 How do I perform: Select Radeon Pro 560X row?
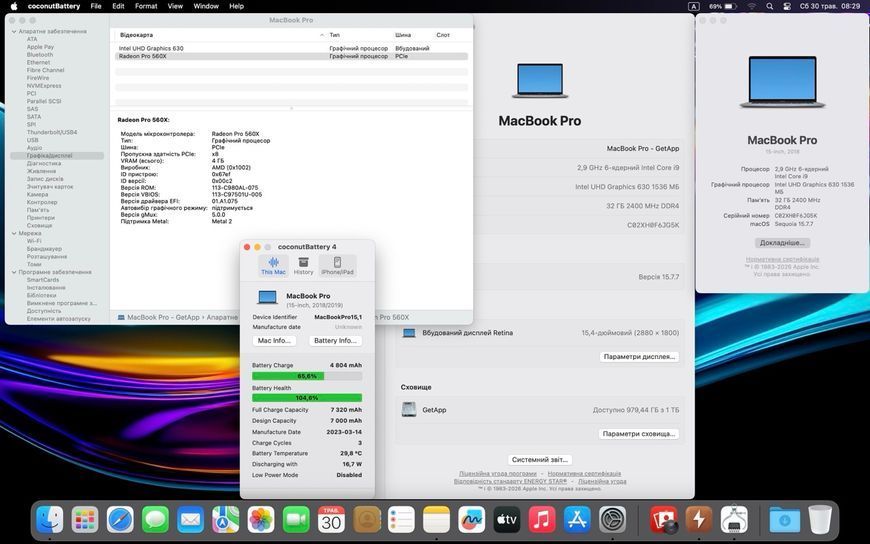(291, 56)
